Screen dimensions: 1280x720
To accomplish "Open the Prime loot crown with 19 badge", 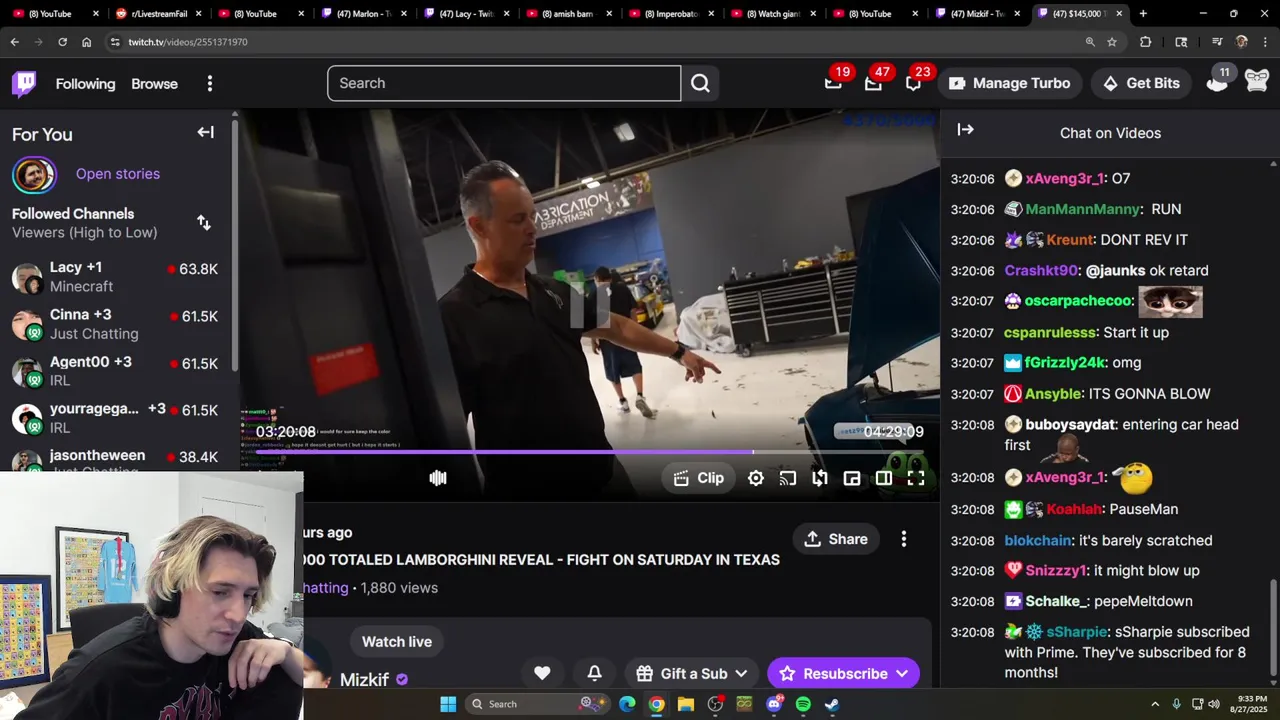I will click(833, 83).
